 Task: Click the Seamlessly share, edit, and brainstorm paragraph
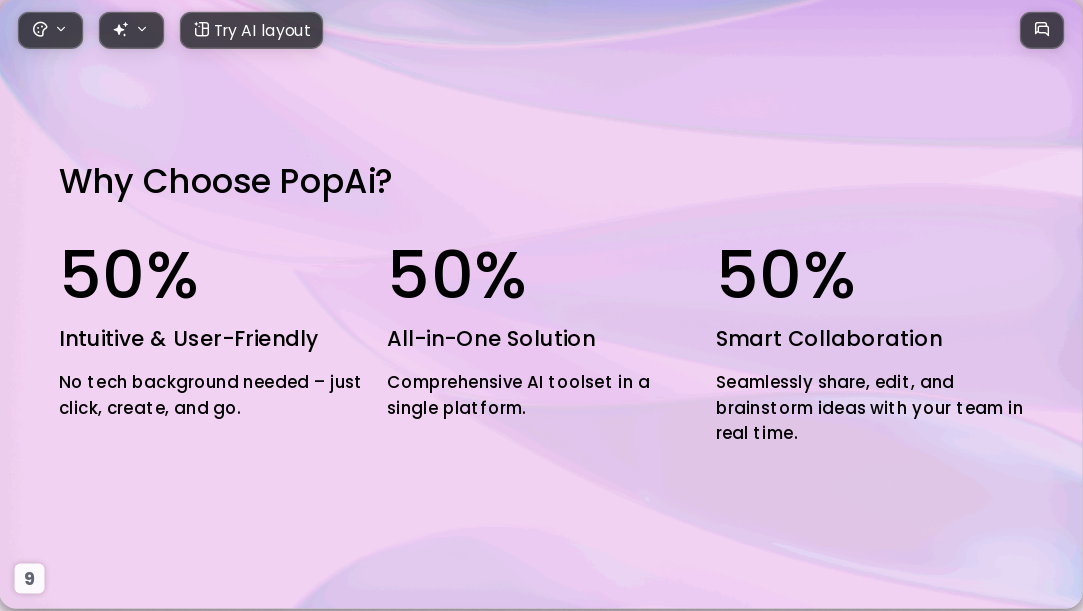click(x=869, y=407)
